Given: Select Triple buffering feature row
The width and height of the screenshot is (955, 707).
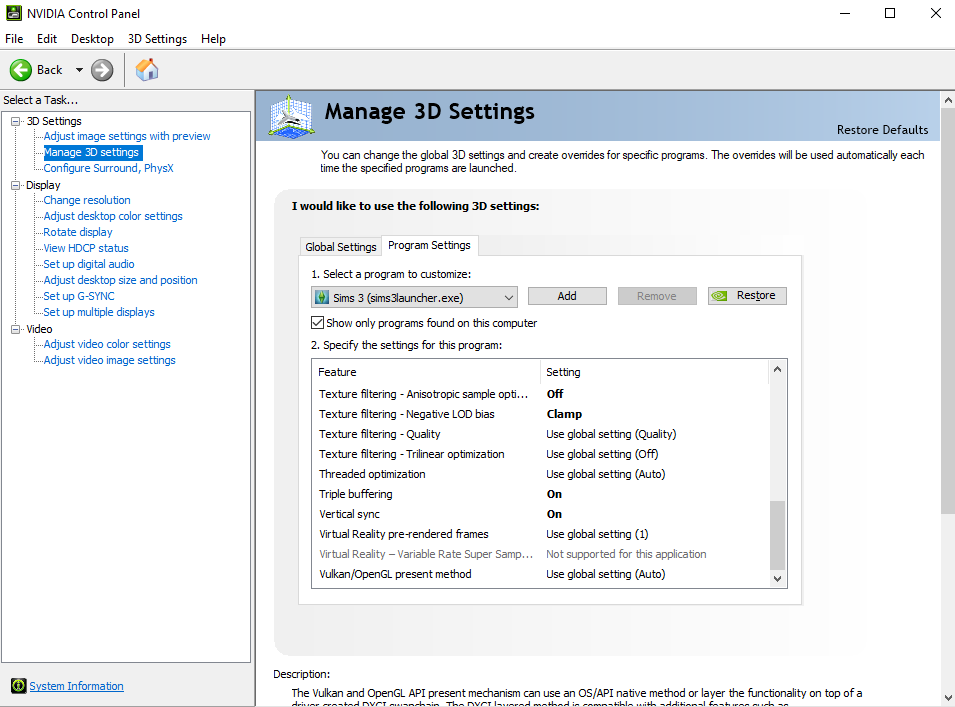Looking at the screenshot, I should tap(541, 494).
